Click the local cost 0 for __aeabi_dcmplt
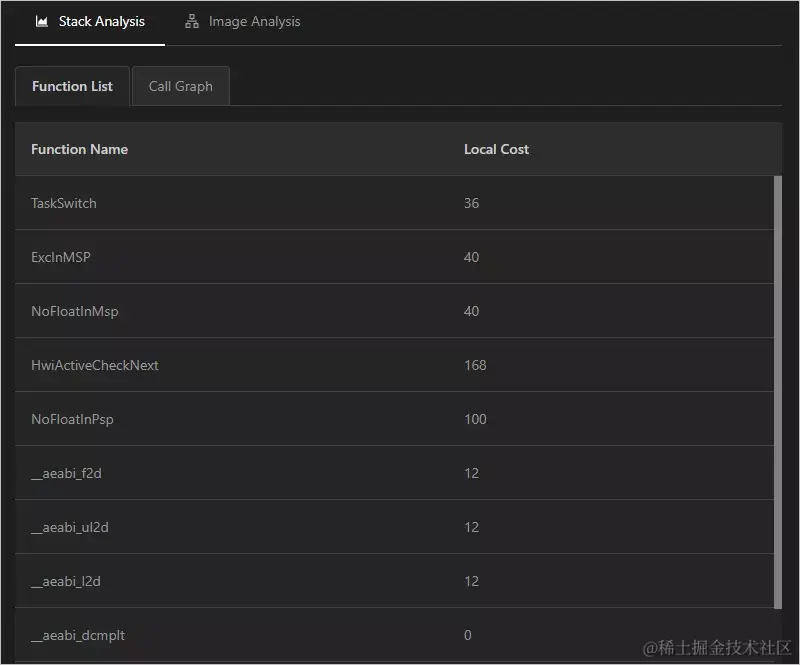The image size is (800, 665). click(x=467, y=635)
